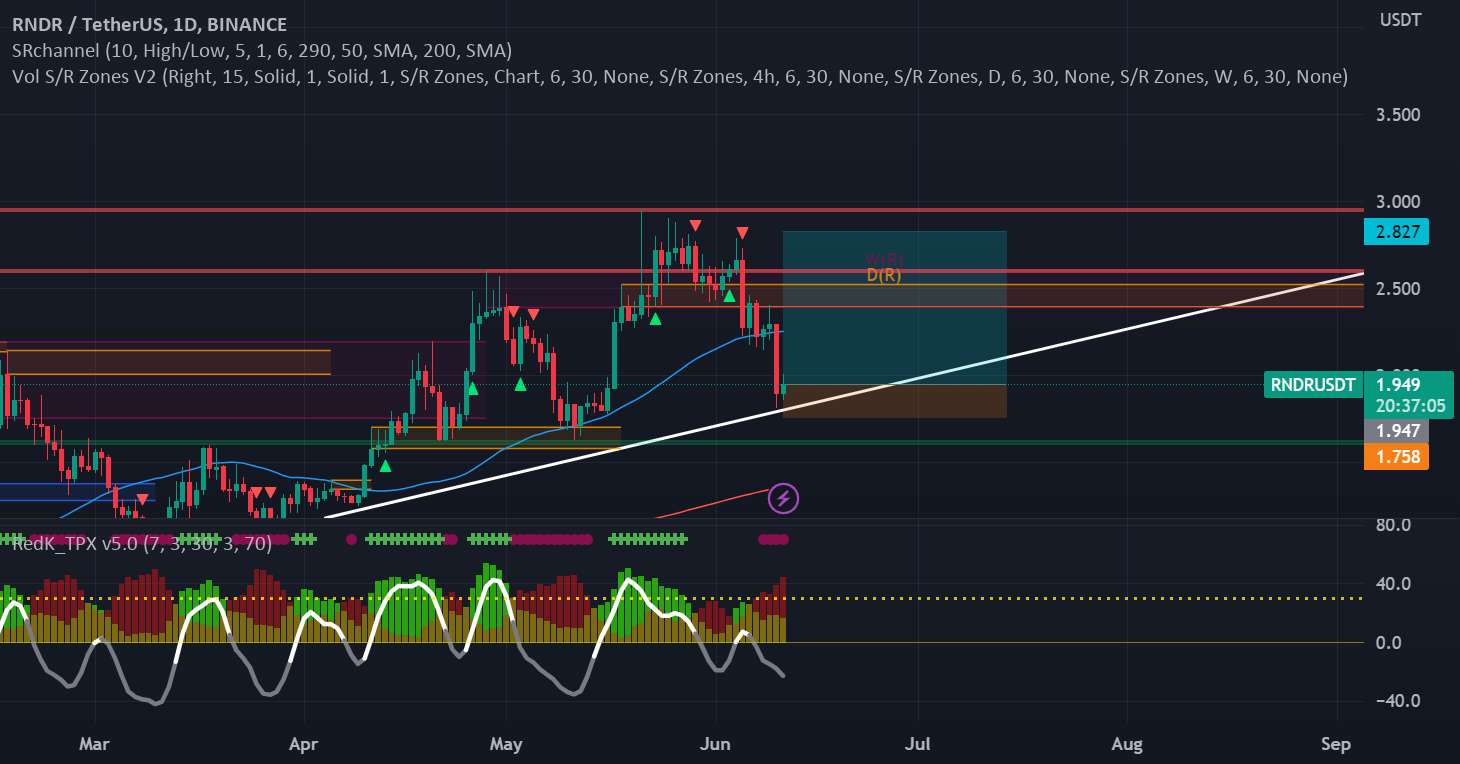Click the 3.000 price axis label
This screenshot has width=1460, height=764.
(1399, 202)
